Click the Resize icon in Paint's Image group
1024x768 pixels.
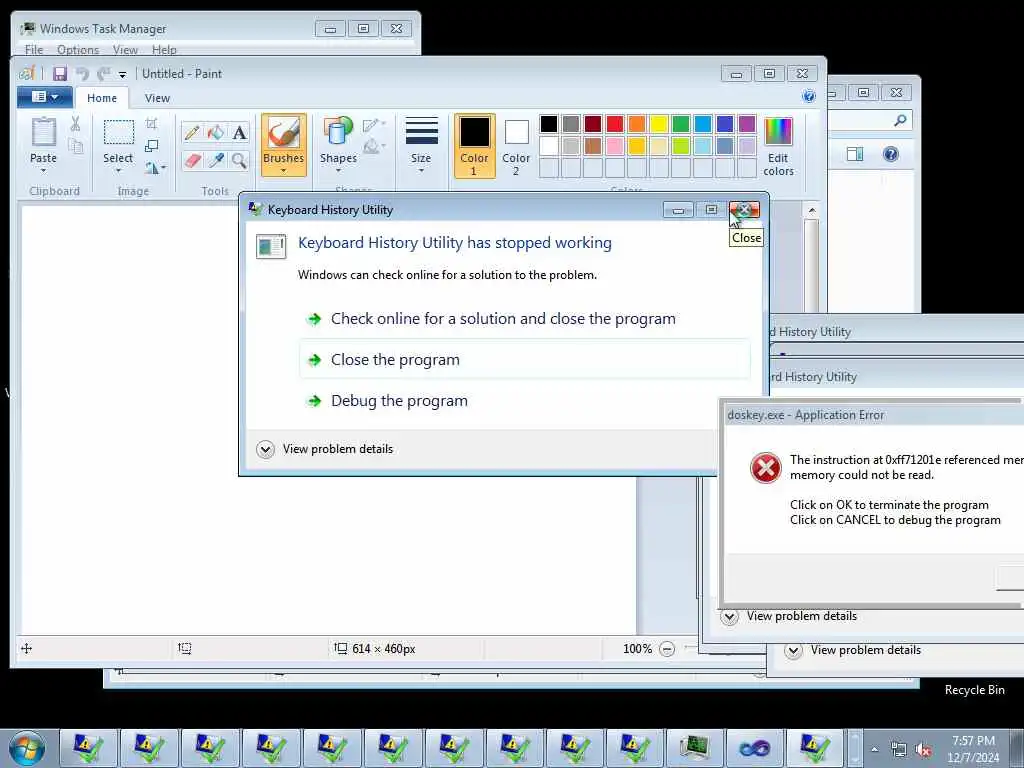152,146
